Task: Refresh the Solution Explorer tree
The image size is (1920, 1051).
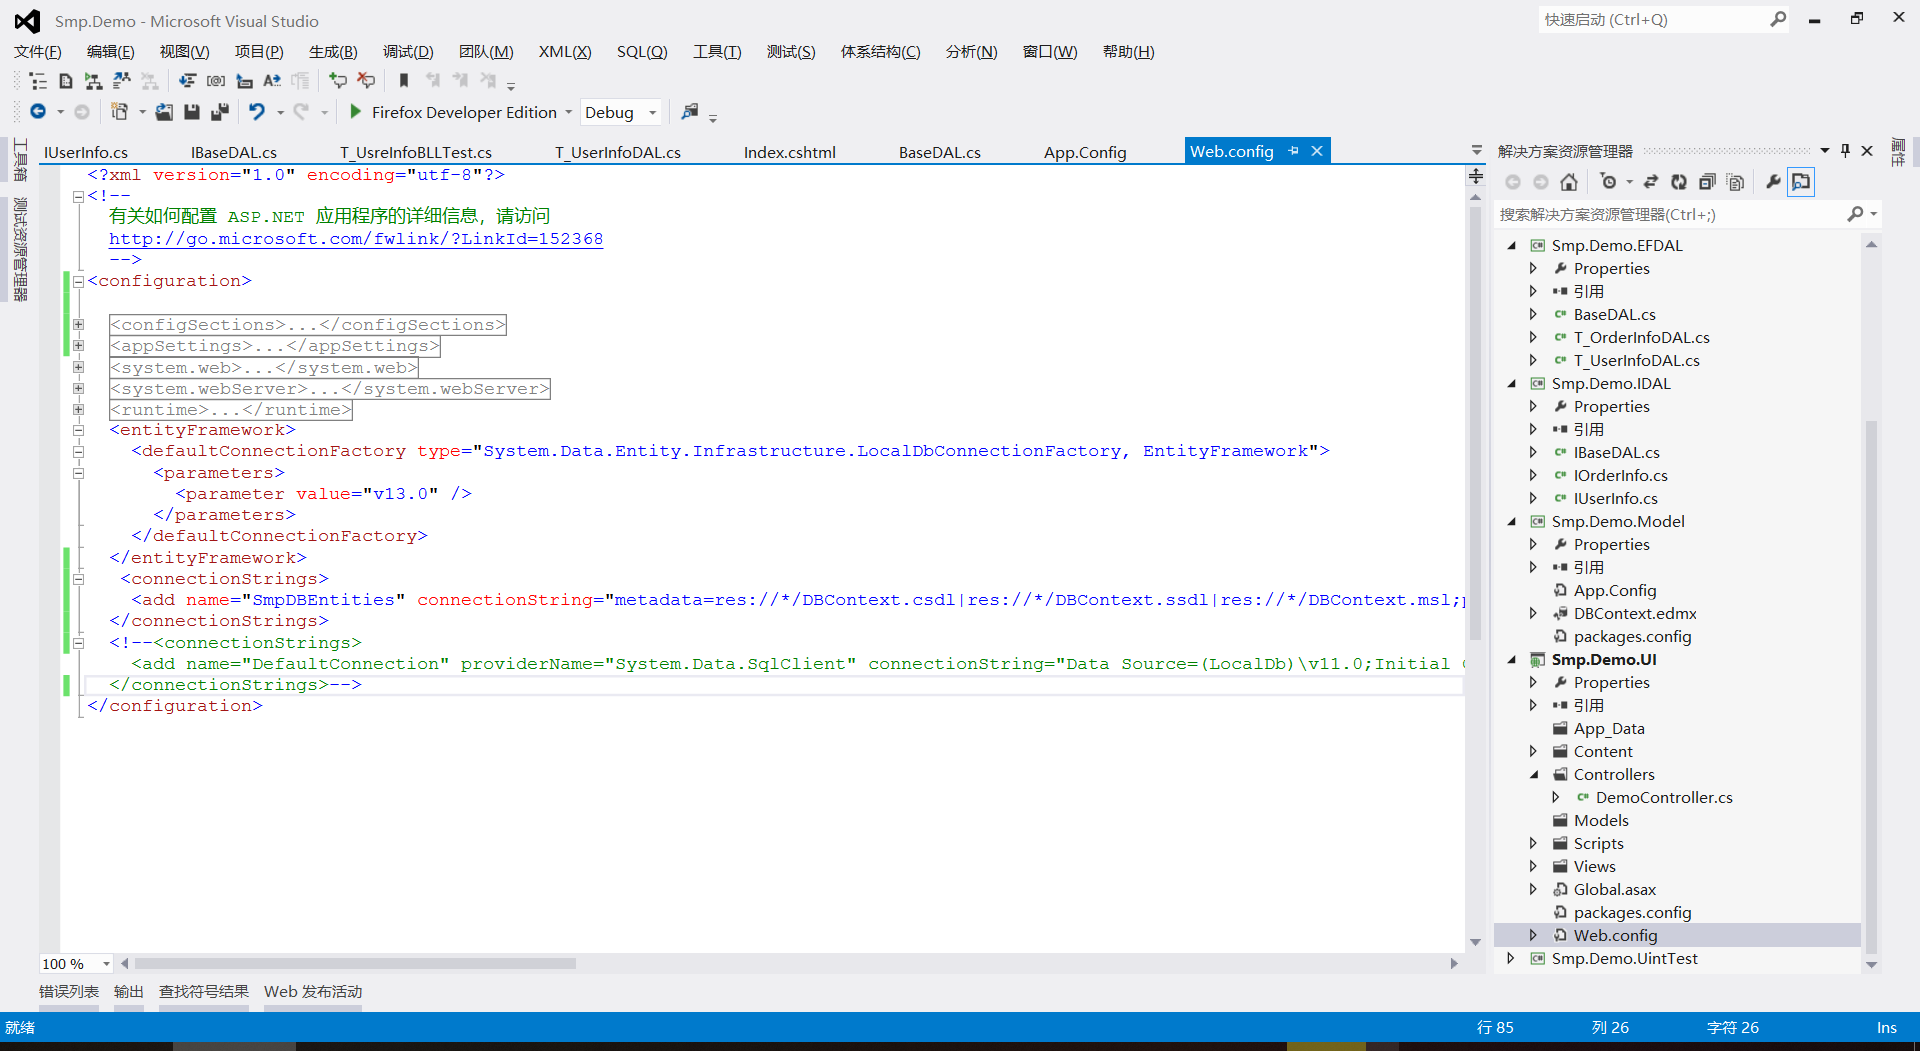Action: (x=1679, y=182)
